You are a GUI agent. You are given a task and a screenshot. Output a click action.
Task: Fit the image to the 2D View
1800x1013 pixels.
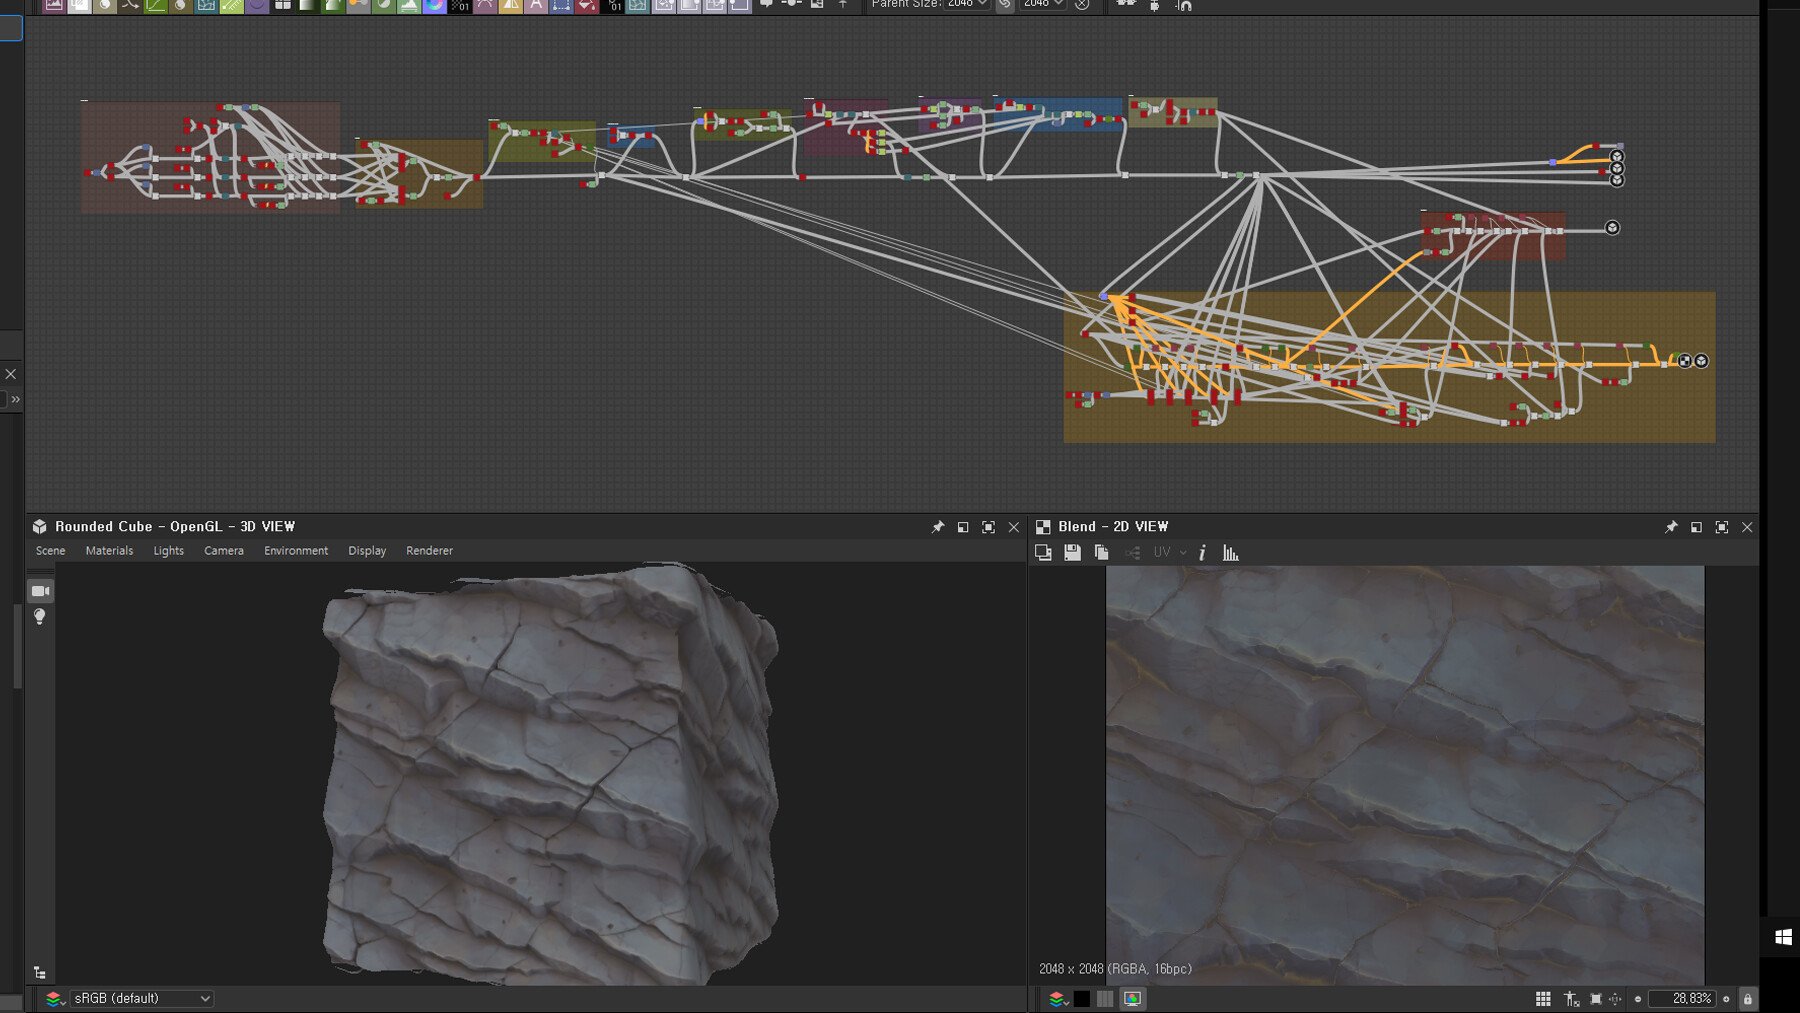click(x=1596, y=999)
